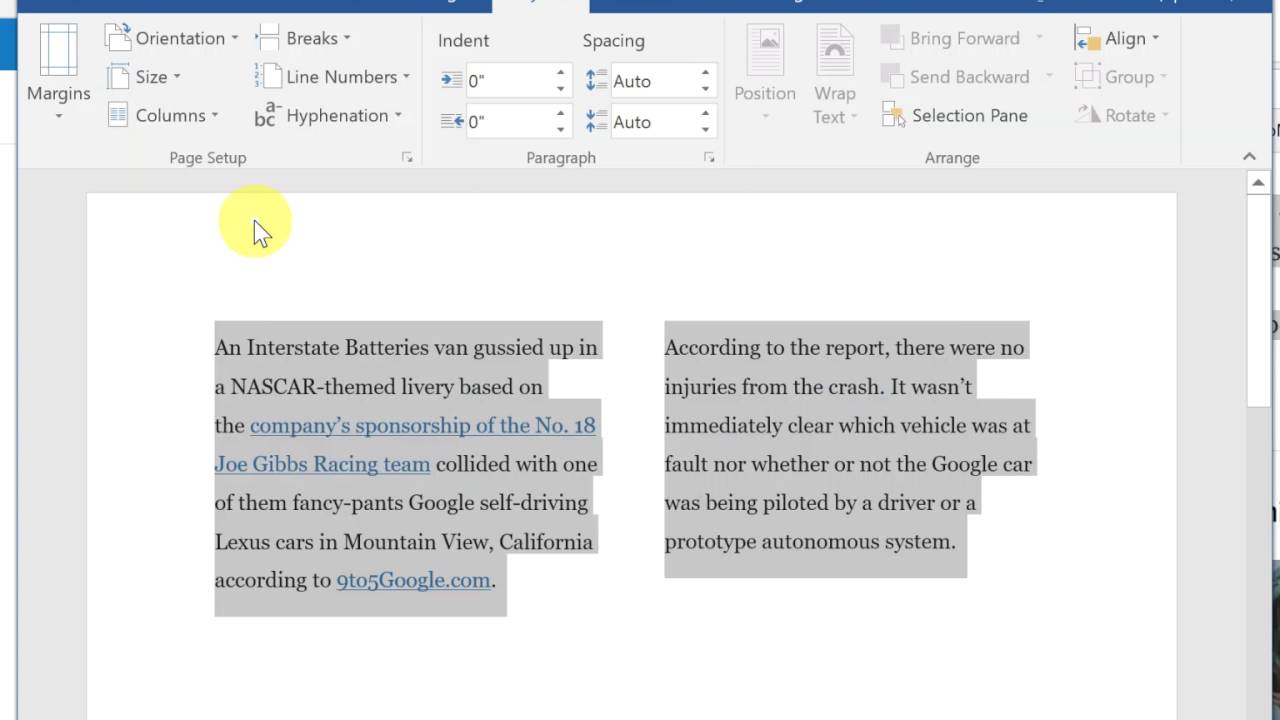Follow the company's sponsorship link

click(422, 425)
